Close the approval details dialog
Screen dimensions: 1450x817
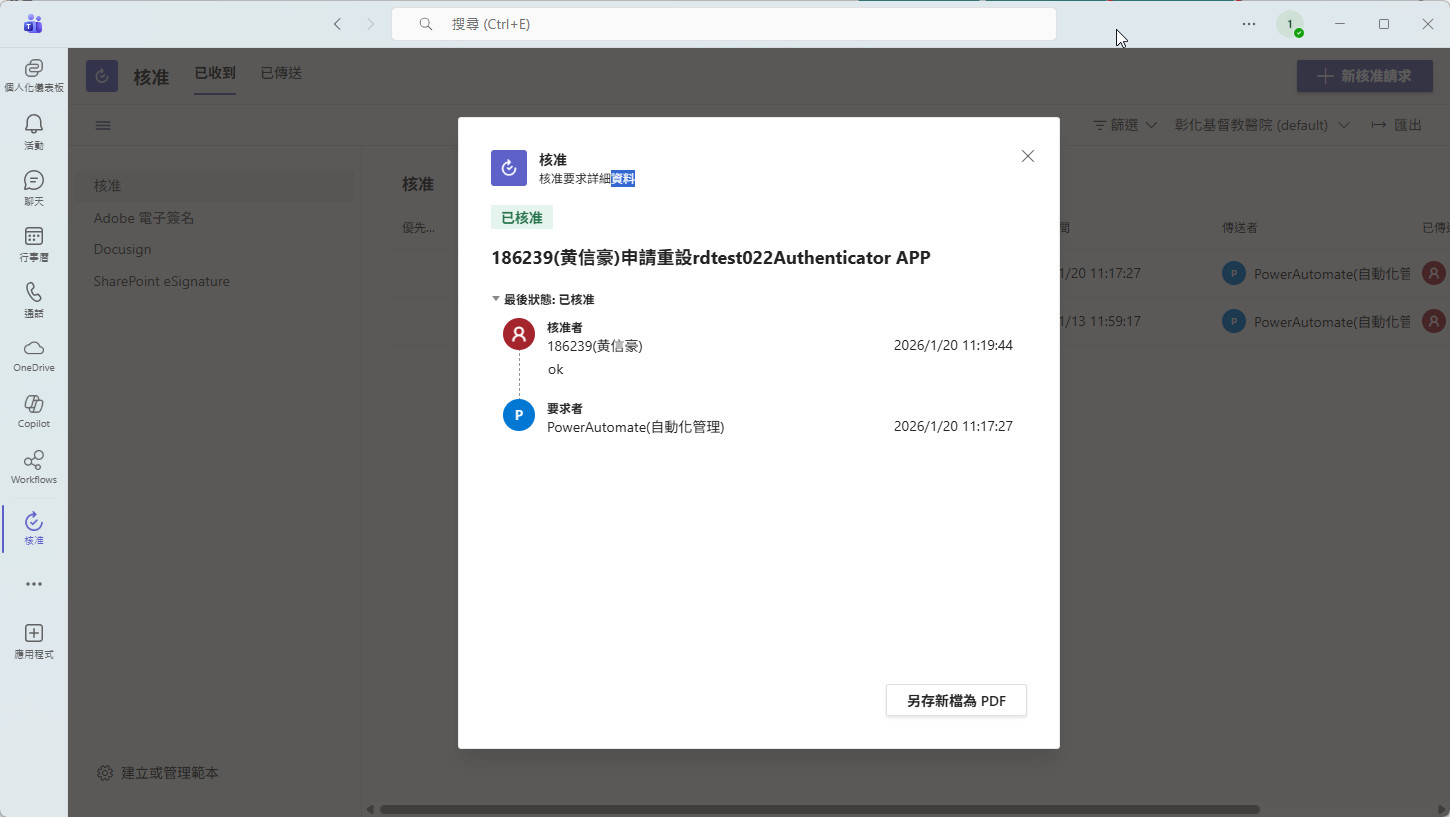tap(1027, 156)
